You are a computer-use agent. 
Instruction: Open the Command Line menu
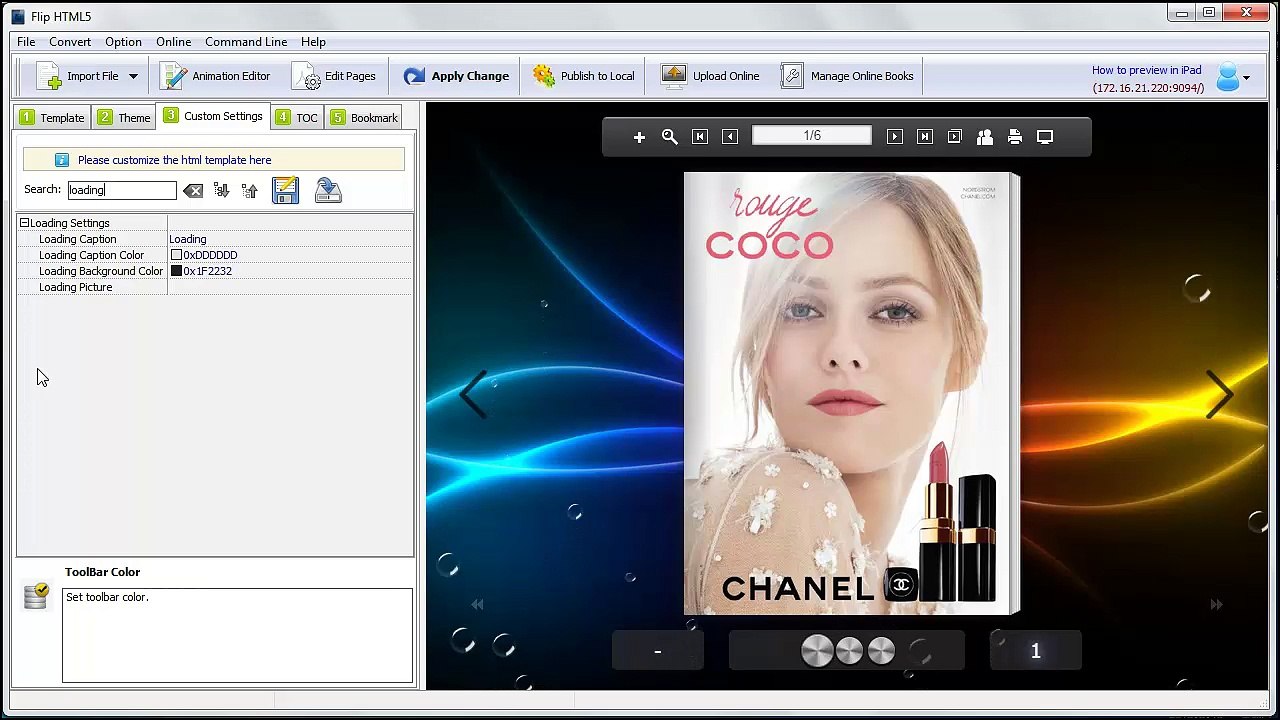(246, 42)
